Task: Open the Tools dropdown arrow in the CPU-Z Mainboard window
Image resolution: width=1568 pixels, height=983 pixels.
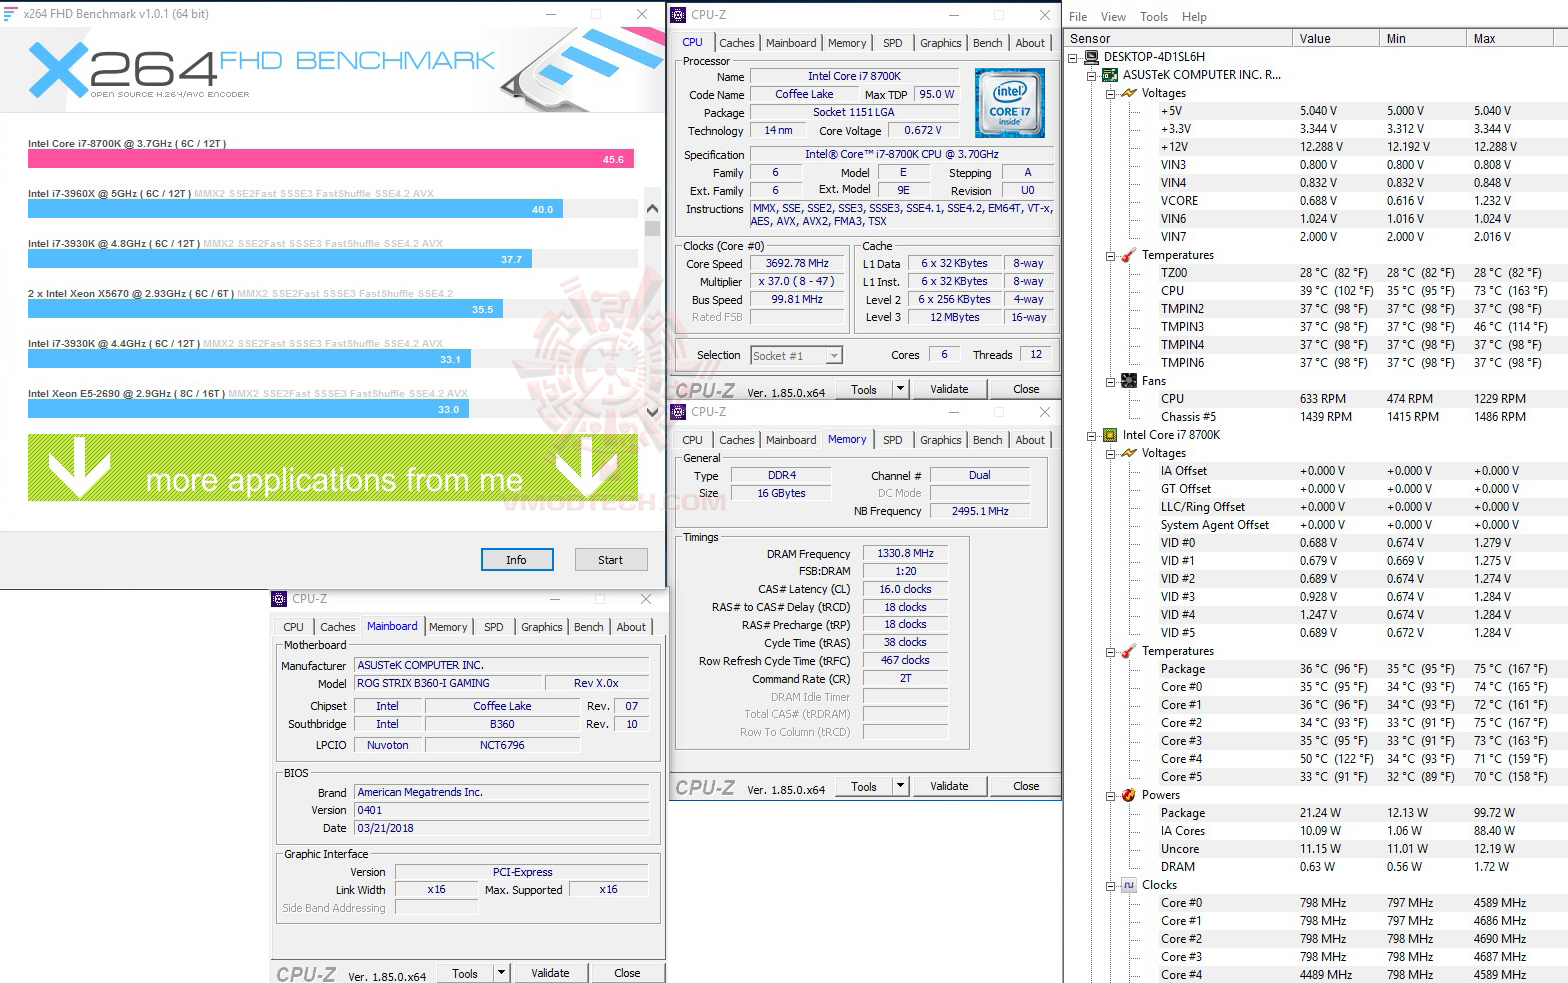Action: click(x=501, y=973)
